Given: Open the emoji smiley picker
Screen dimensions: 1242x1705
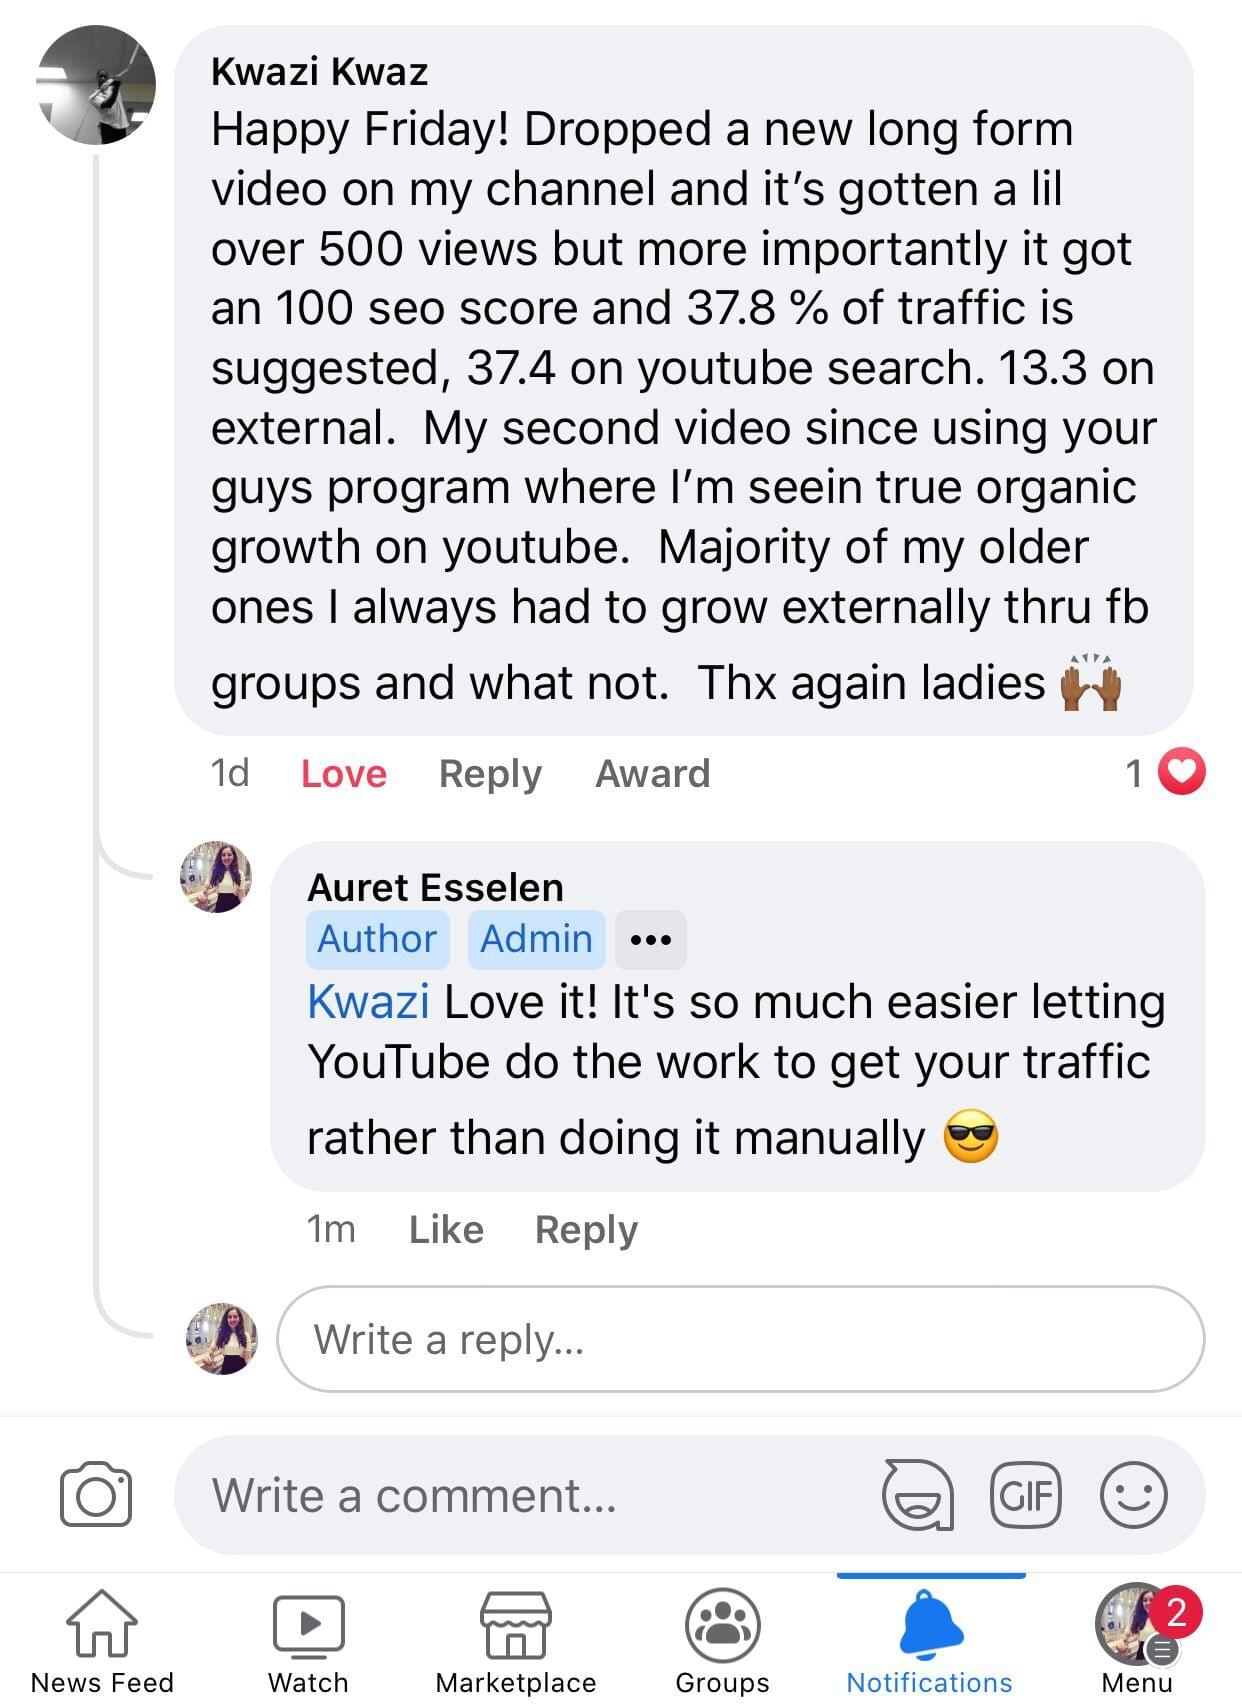Looking at the screenshot, I should (1133, 1495).
